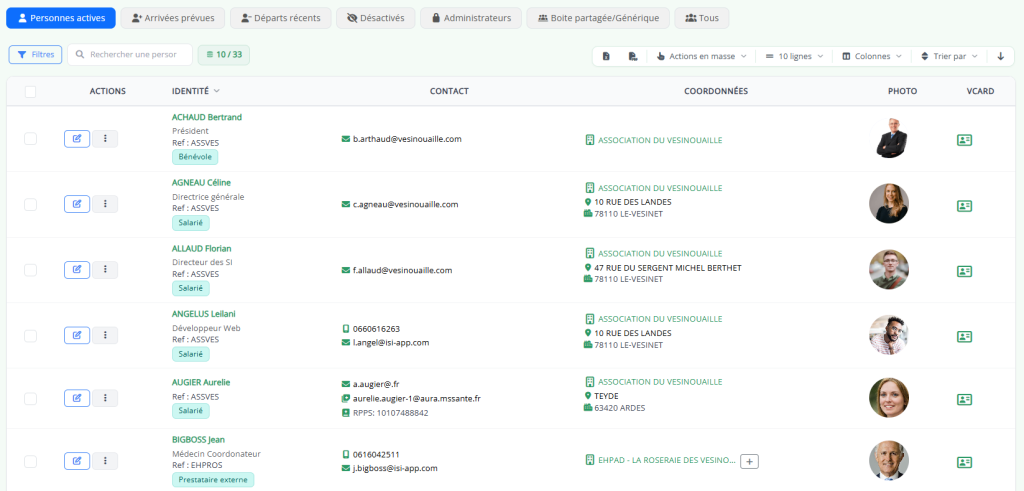Open the Trier par dropdown
The width and height of the screenshot is (1024, 491).
click(949, 56)
